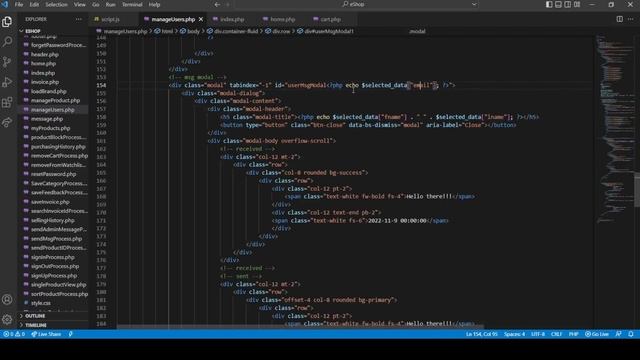The height and width of the screenshot is (360, 640).
Task: Click the Ln 154 cursor position indicator
Action: [x=482, y=334]
